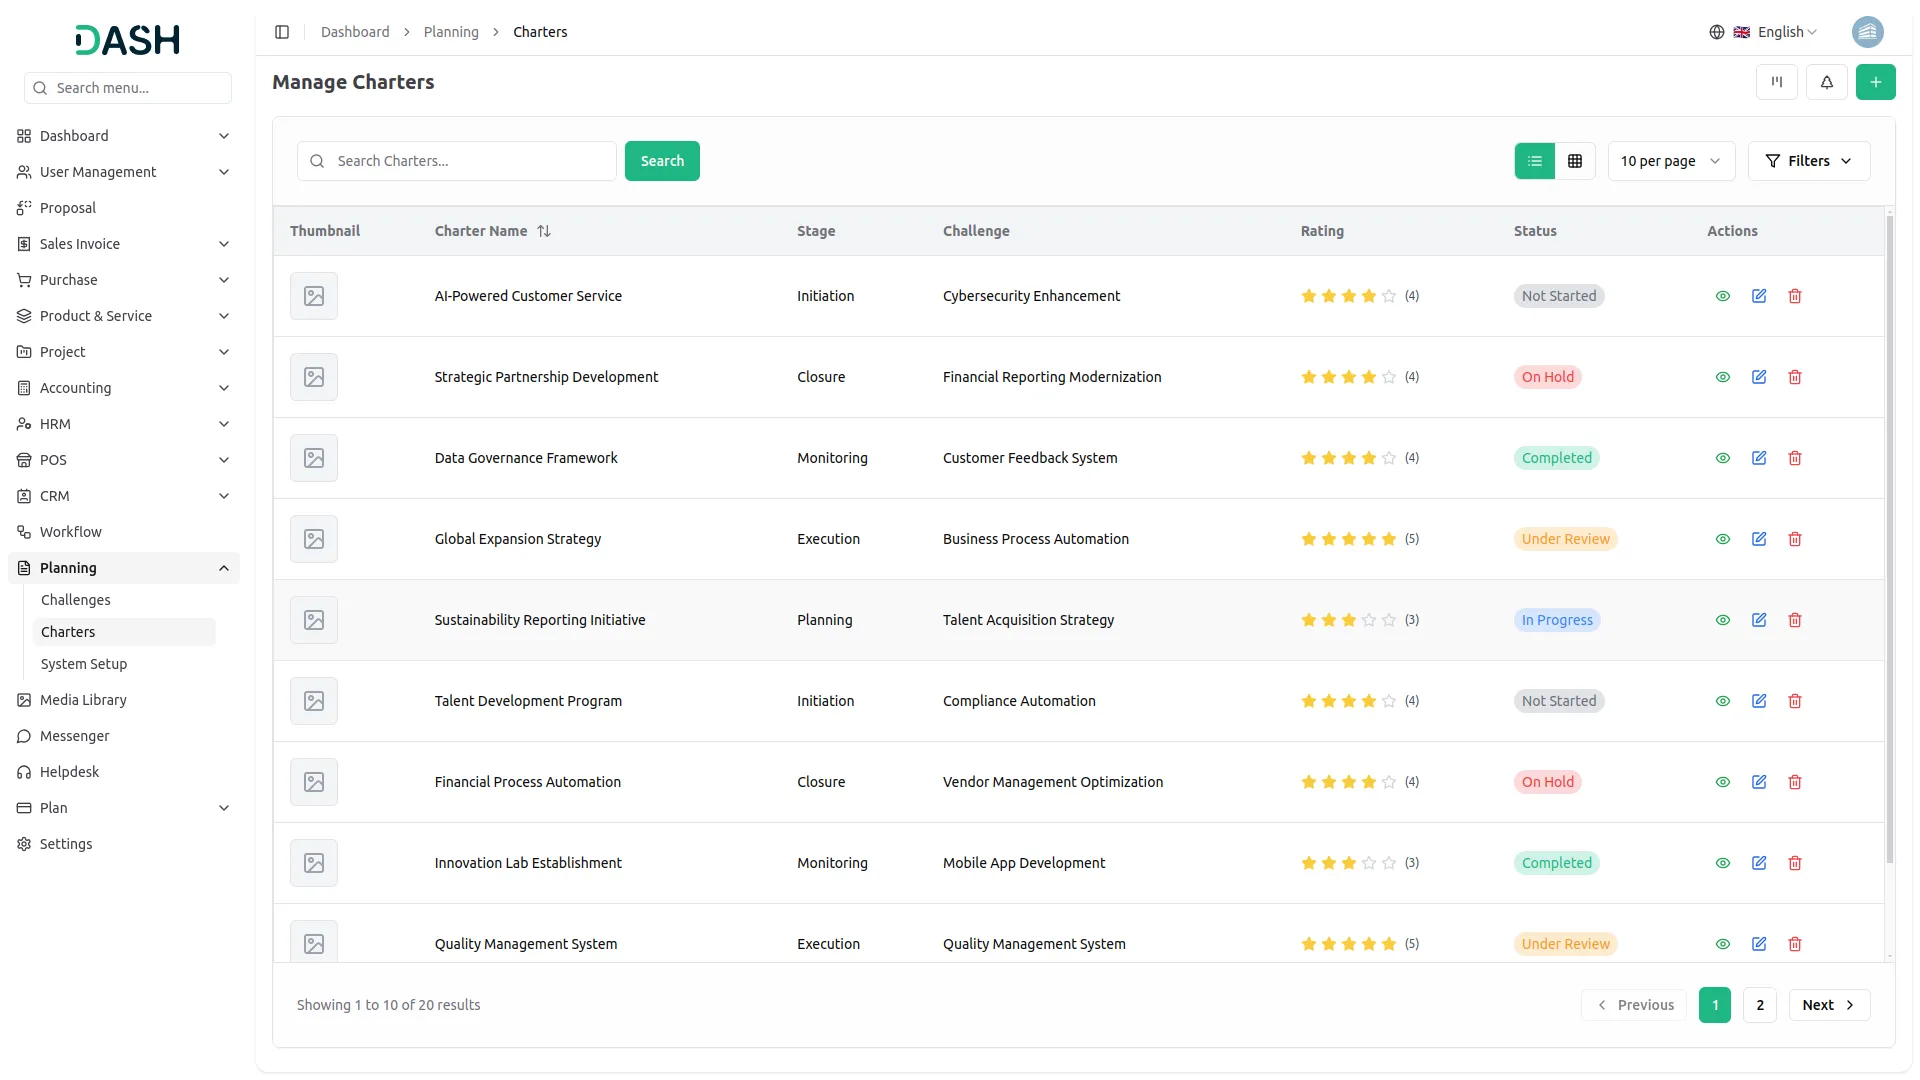Click fifth star of Sustainability Reporting Initiative rating

[x=1388, y=620]
